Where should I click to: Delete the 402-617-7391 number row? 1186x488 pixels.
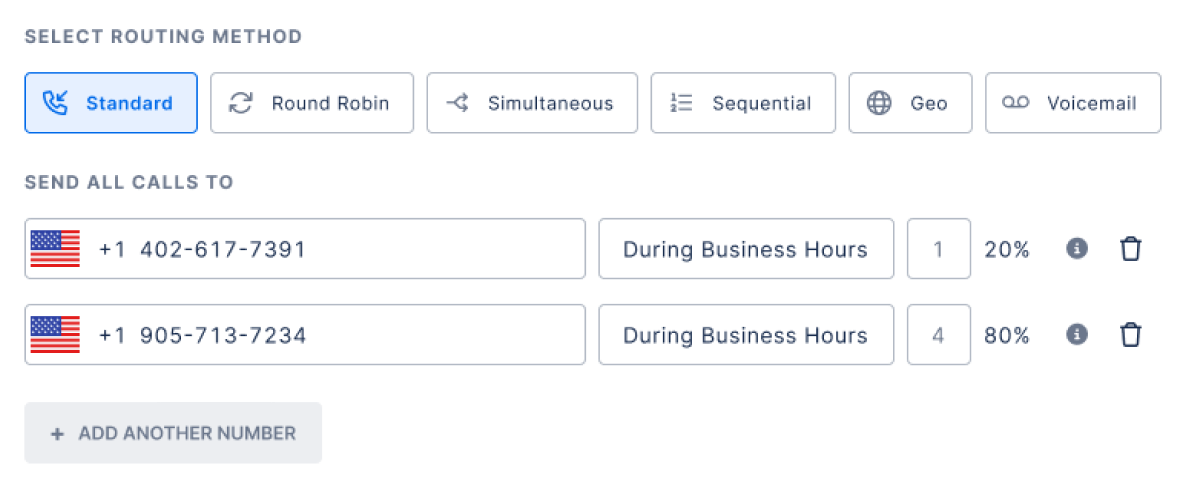(x=1130, y=249)
